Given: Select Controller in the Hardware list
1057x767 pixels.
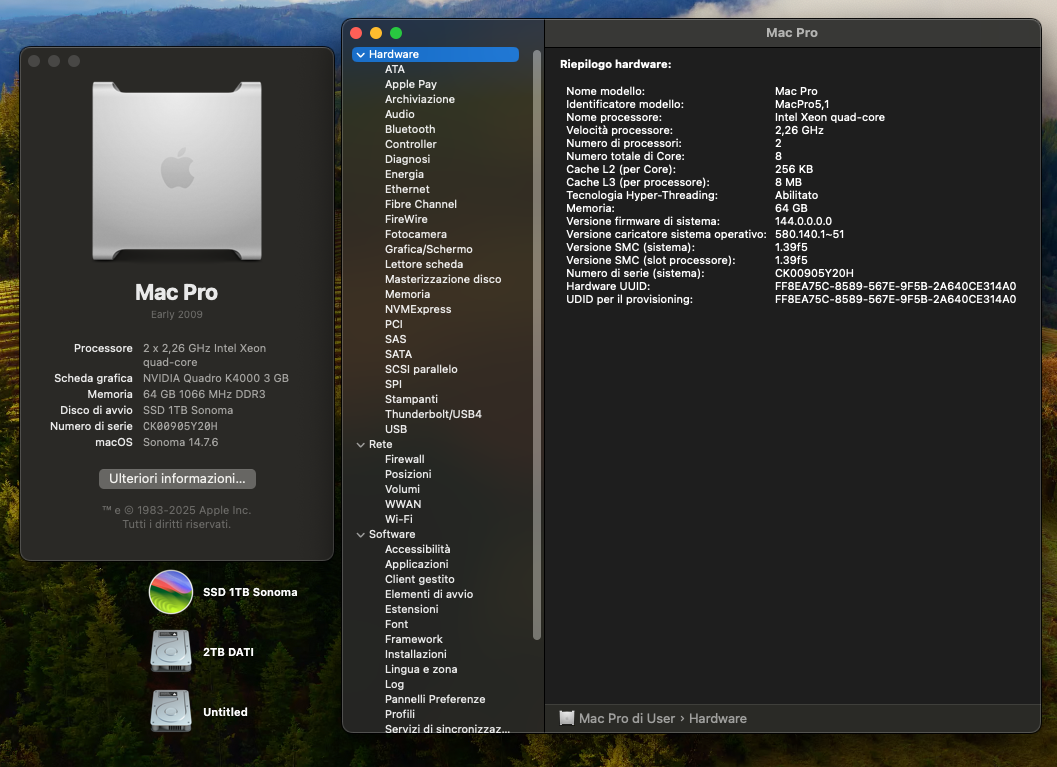Looking at the screenshot, I should [x=411, y=144].
